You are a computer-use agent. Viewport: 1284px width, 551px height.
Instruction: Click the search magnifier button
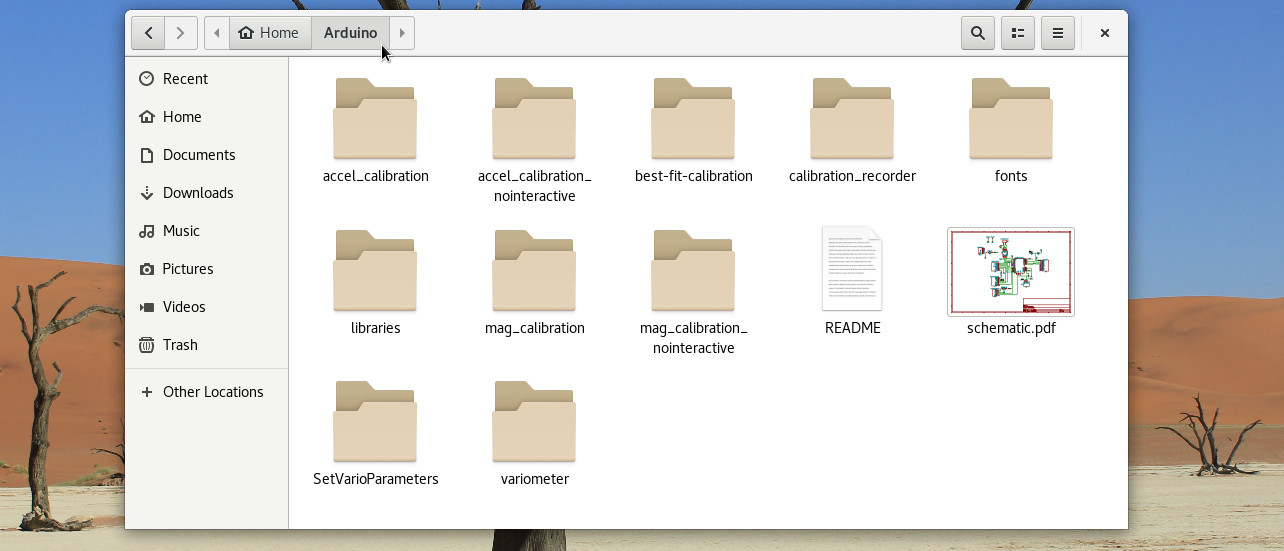[977, 33]
